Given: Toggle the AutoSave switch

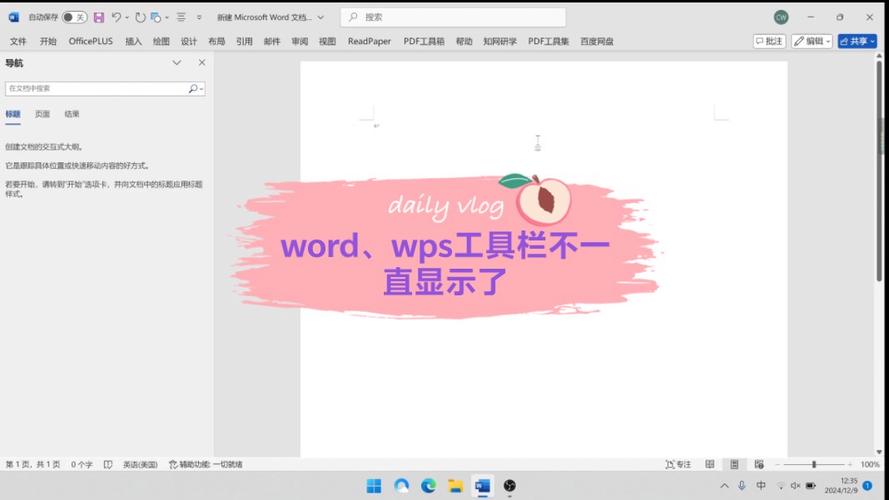Looking at the screenshot, I should [x=74, y=18].
